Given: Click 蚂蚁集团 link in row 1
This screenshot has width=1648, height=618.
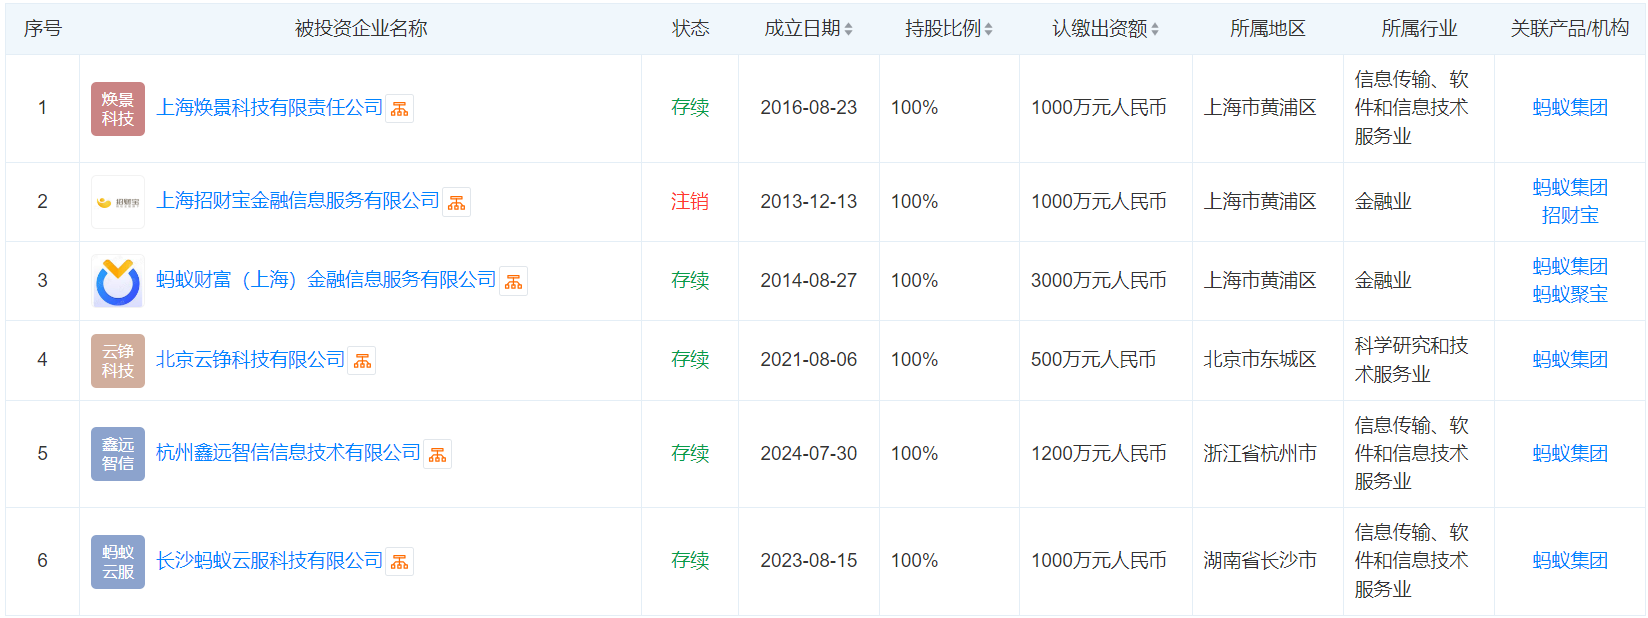Looking at the screenshot, I should click(x=1570, y=108).
